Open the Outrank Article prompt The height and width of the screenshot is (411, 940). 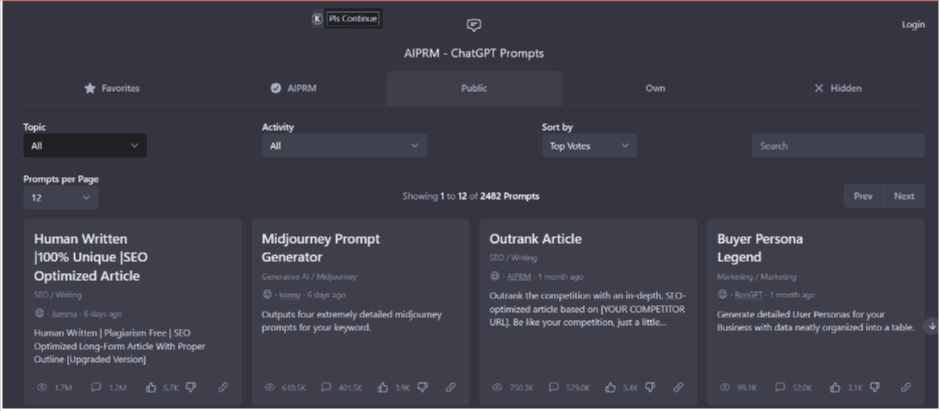535,238
